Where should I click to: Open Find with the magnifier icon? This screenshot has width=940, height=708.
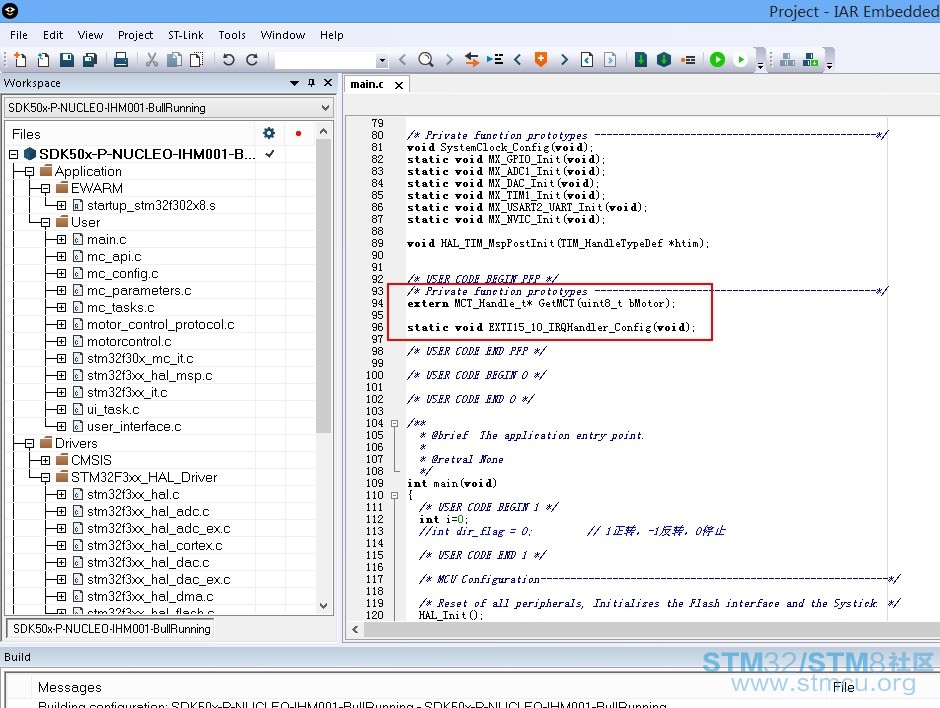coord(426,59)
